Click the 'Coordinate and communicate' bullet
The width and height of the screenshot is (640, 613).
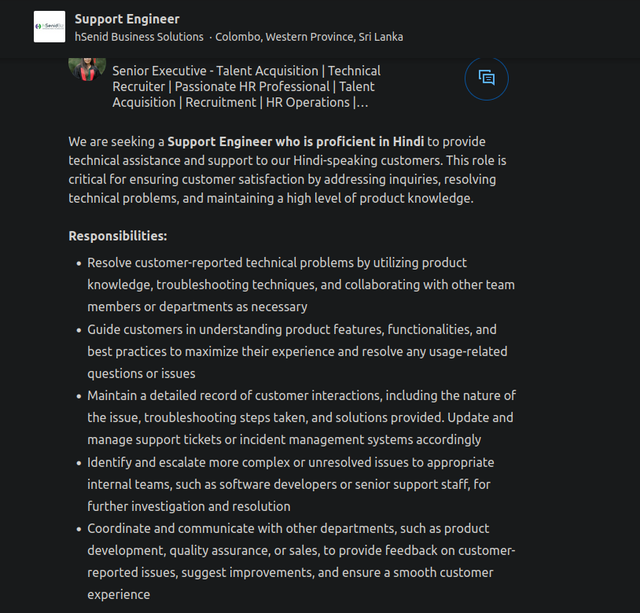pos(301,562)
